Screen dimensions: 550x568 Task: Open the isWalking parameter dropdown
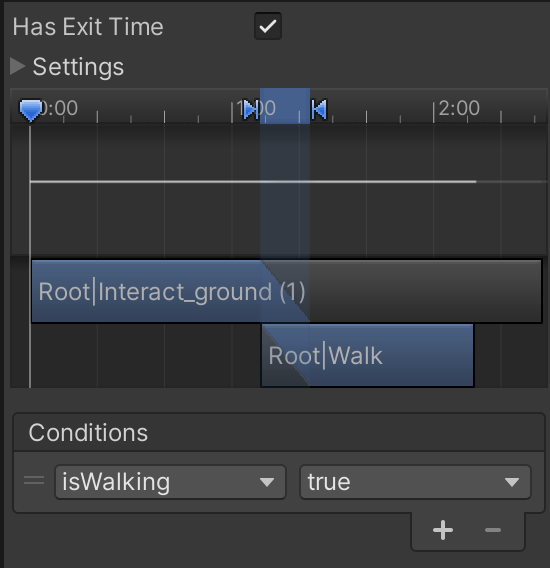[170, 482]
